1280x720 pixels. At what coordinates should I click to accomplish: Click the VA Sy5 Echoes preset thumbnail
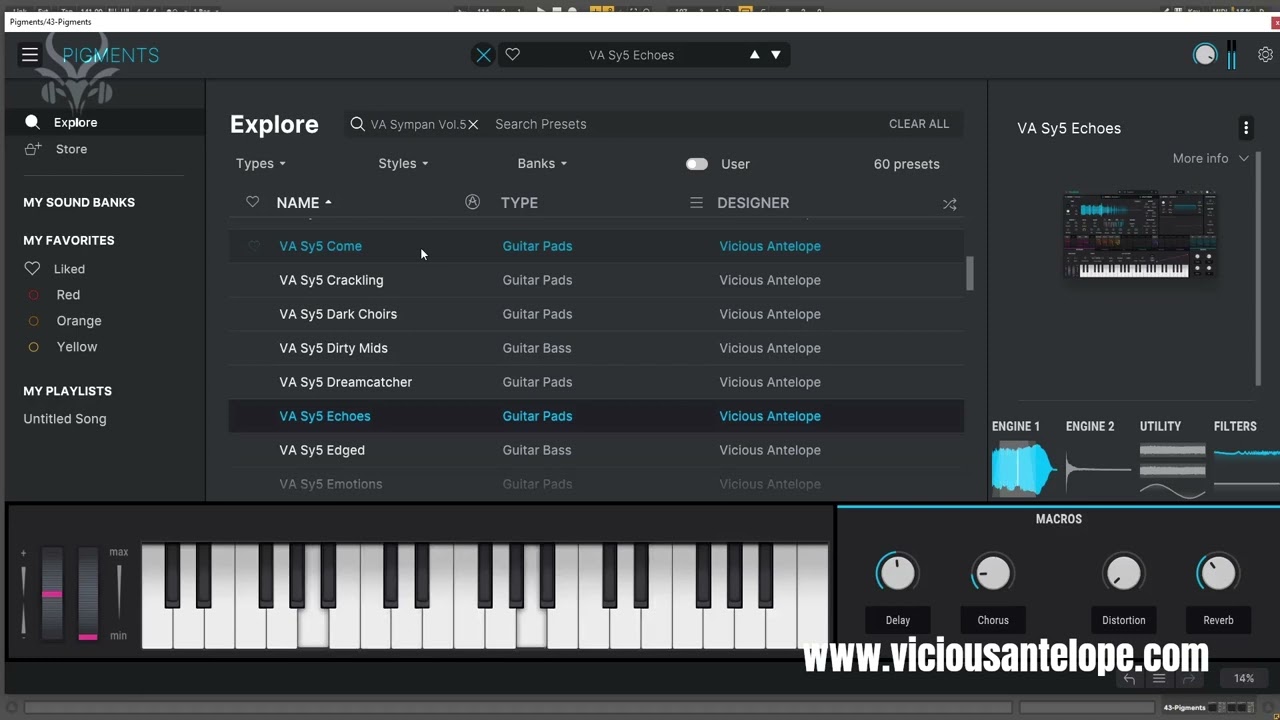(1139, 234)
